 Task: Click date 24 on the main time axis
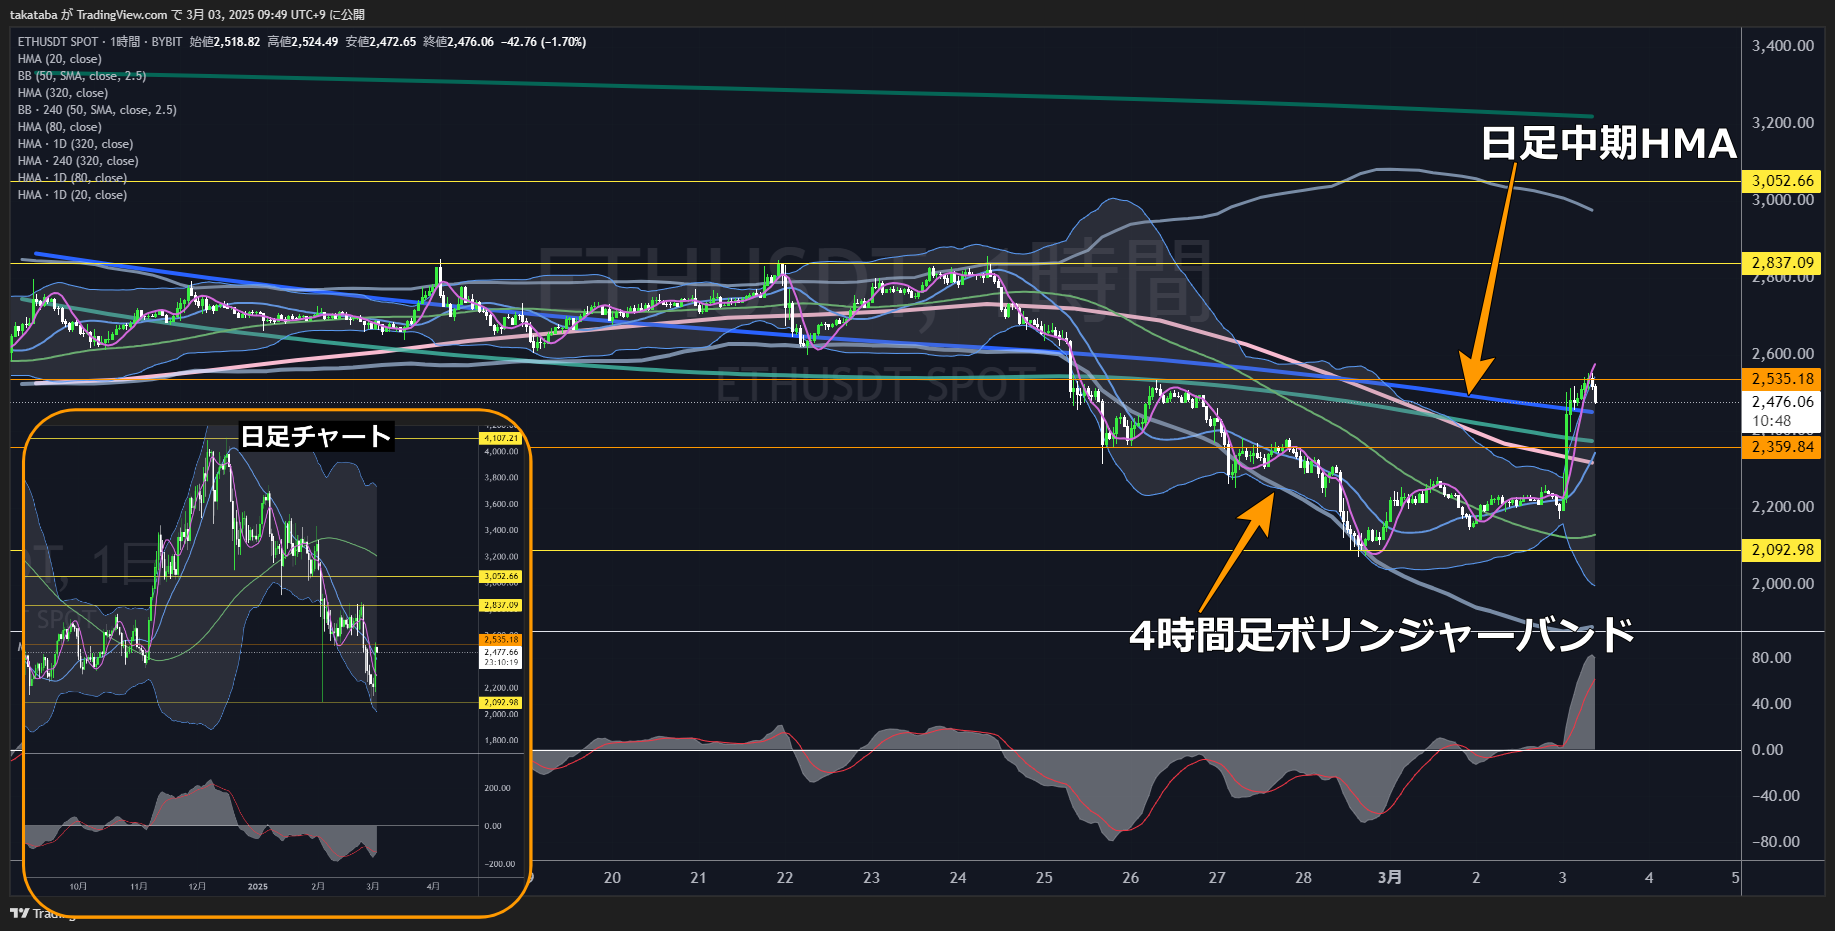point(958,878)
